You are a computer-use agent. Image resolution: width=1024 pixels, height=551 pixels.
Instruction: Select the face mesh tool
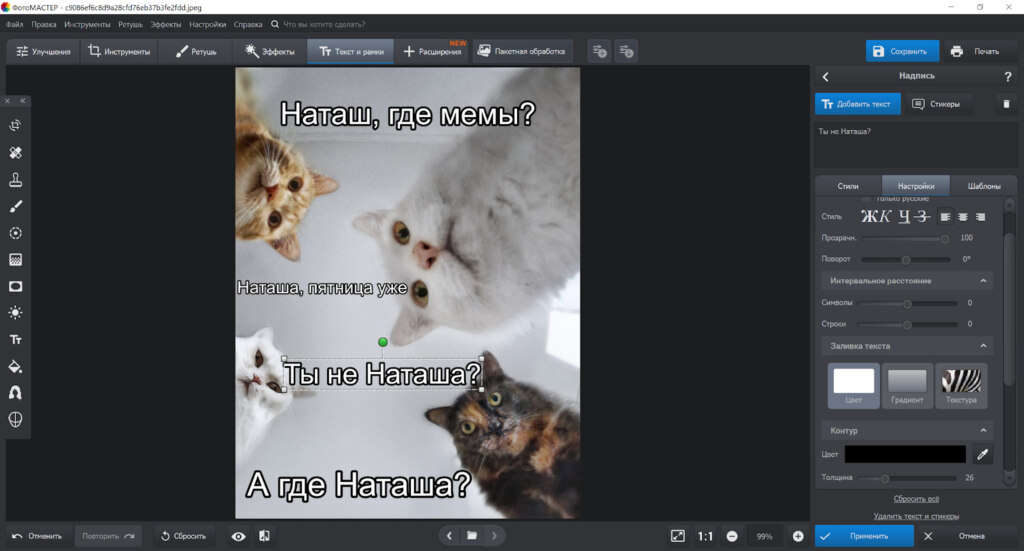coord(16,419)
